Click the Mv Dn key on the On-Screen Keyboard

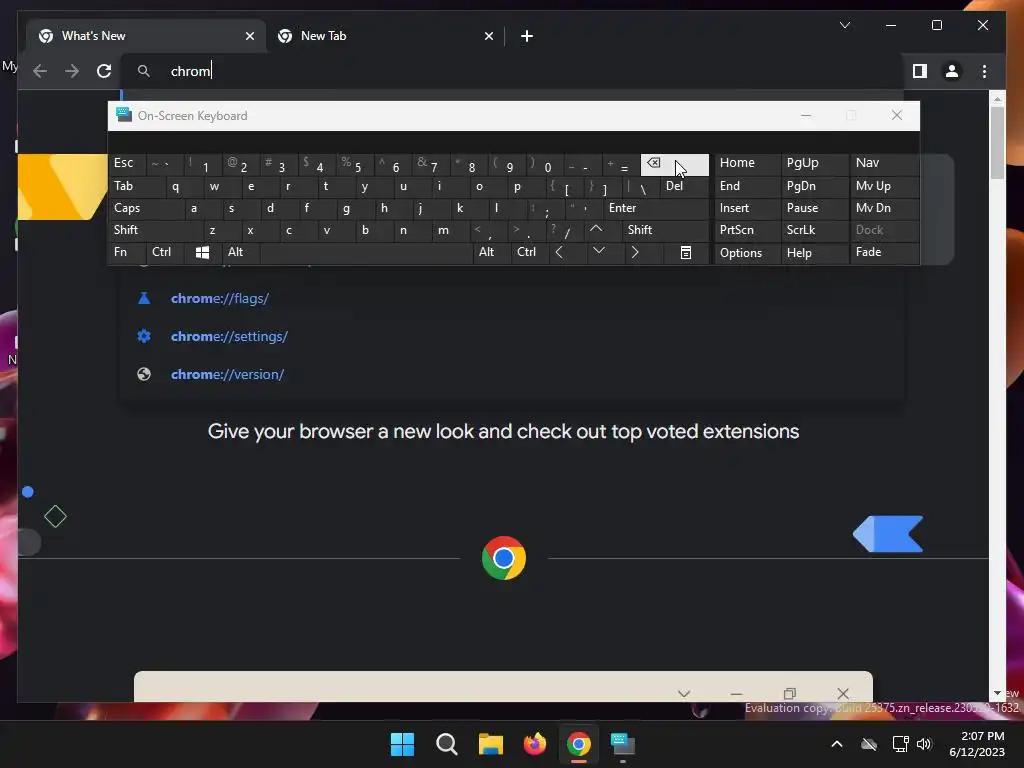885,208
